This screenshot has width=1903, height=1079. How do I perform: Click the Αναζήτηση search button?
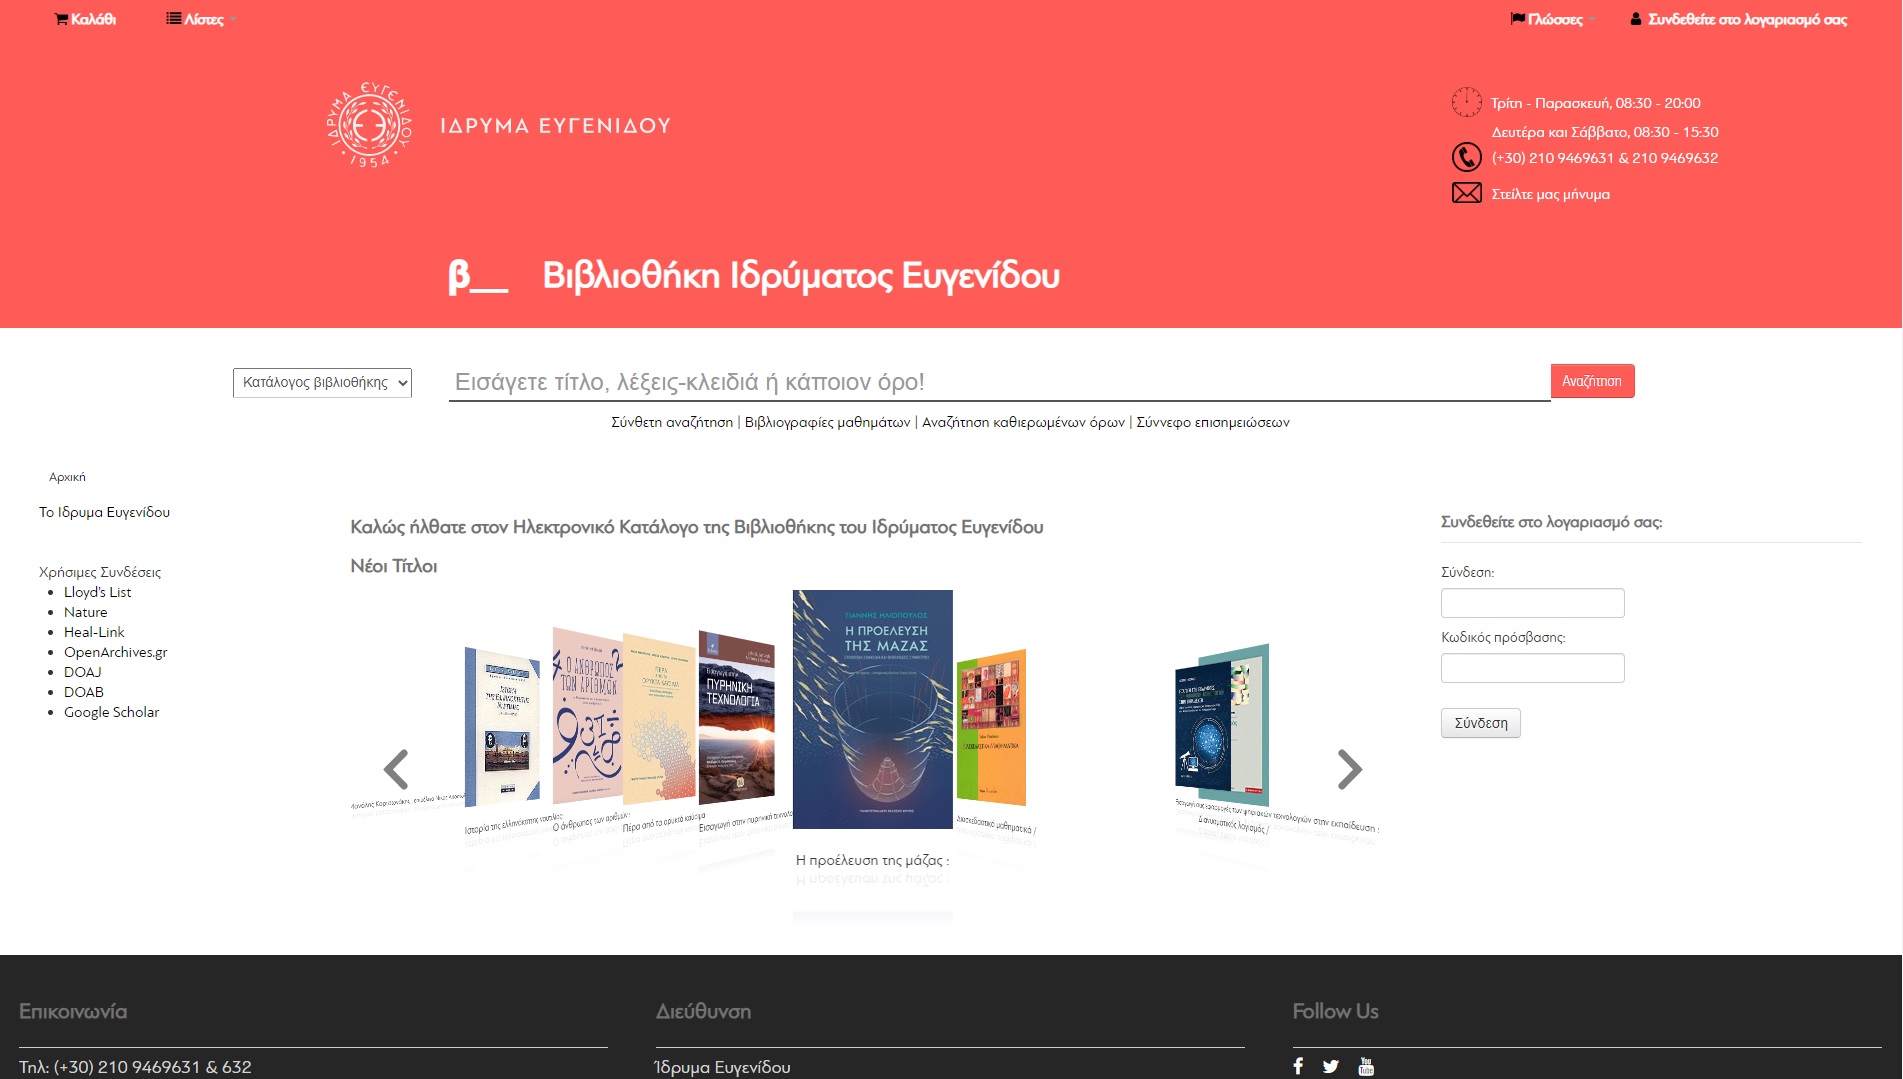1592,381
